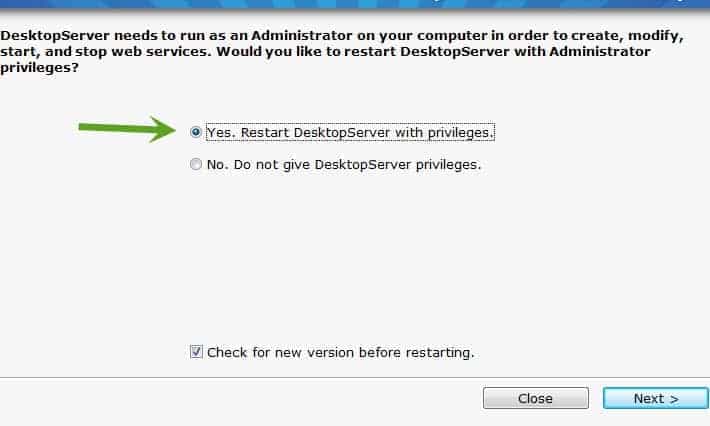Click the separator line above the buttons
Viewport: 710px width, 426px height.
[355, 378]
